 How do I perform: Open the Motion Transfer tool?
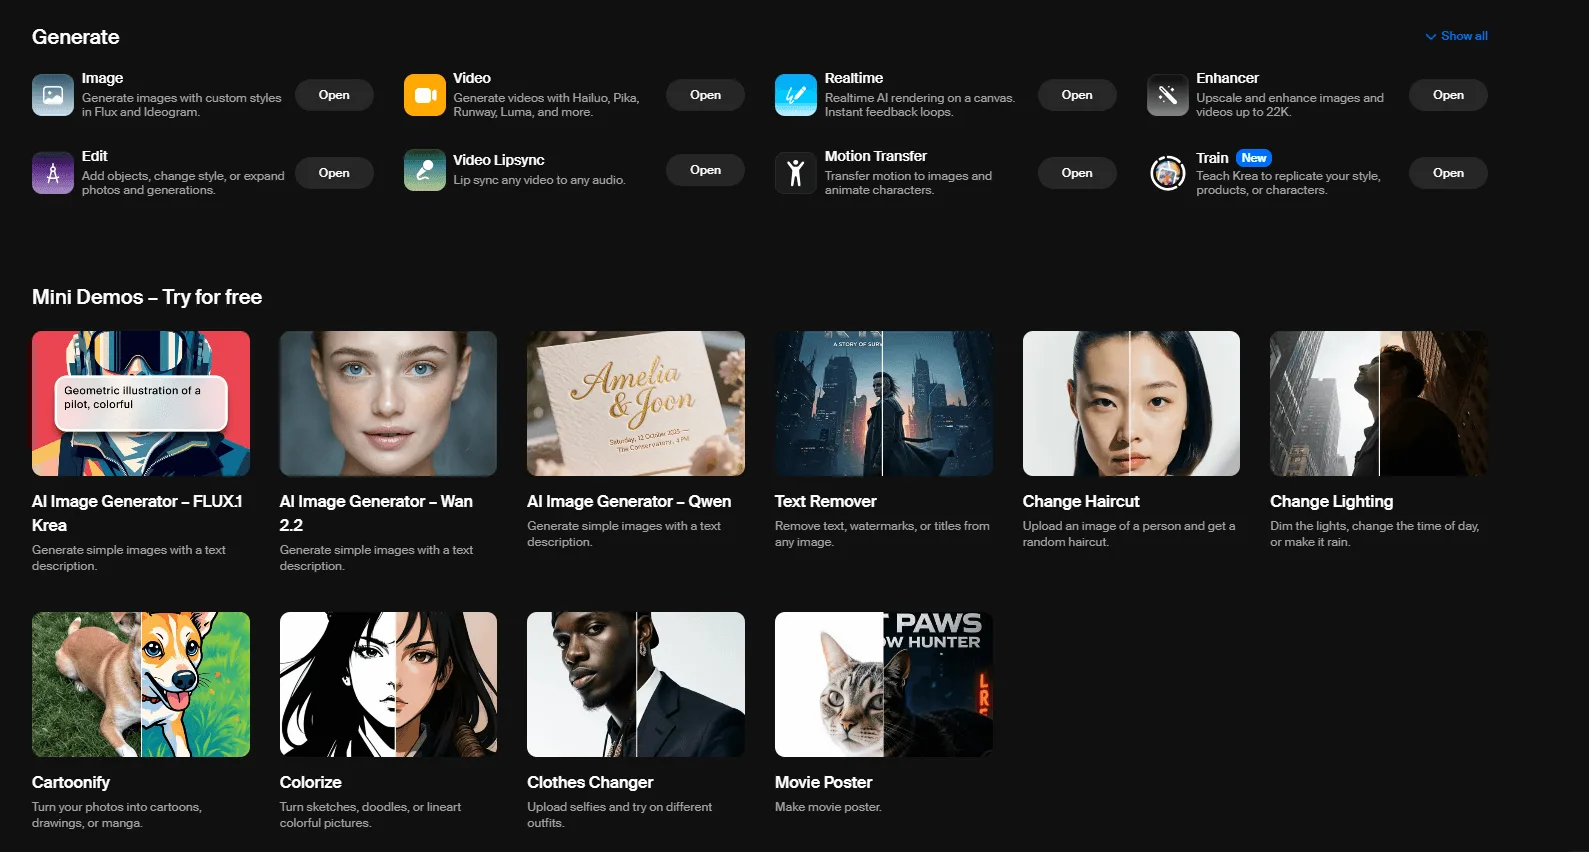(1077, 173)
